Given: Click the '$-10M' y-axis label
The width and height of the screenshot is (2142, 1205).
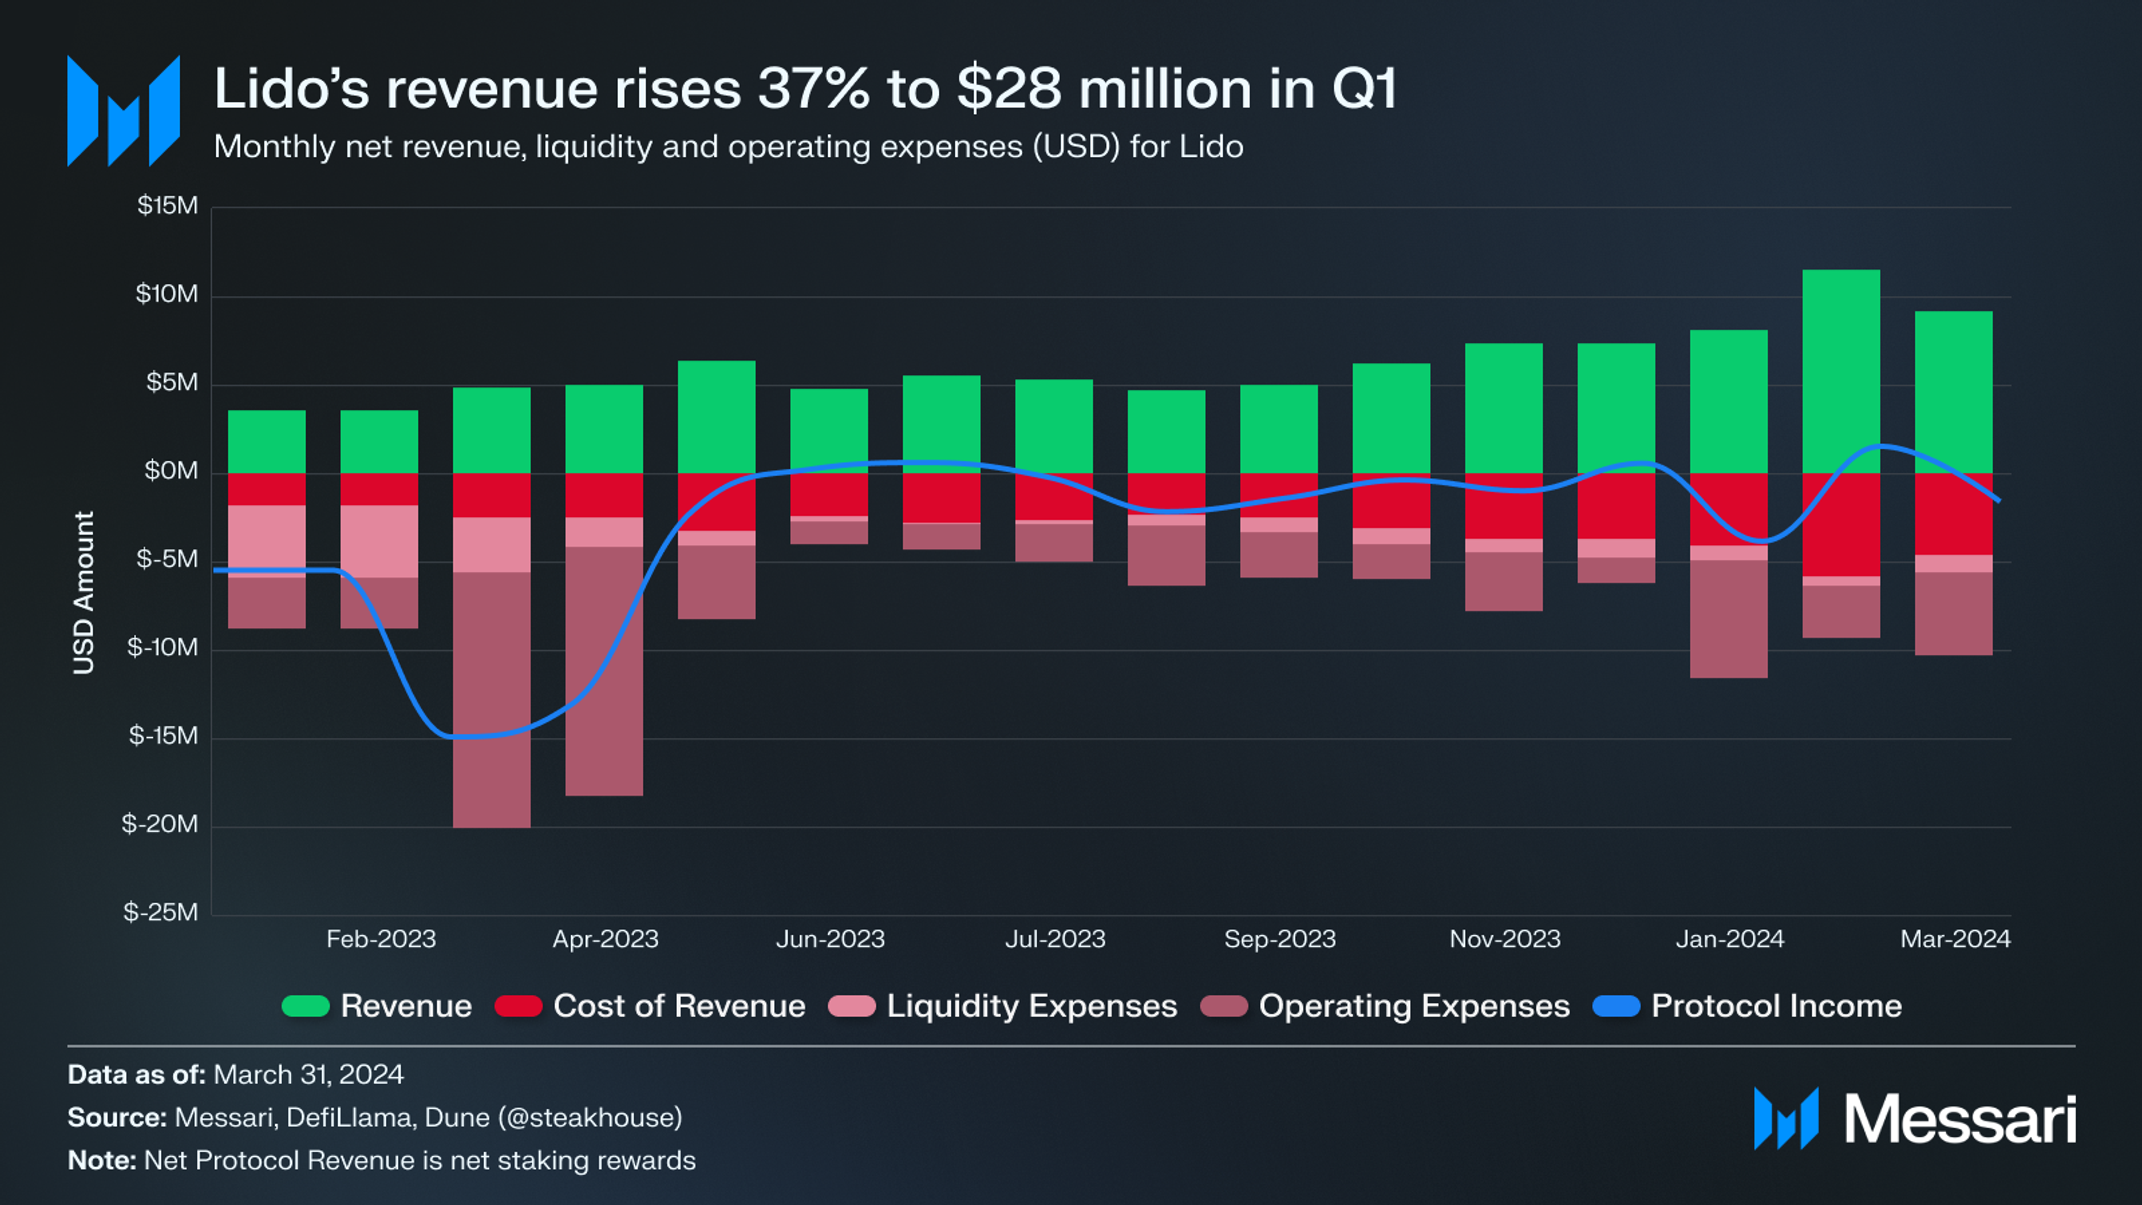Looking at the screenshot, I should (163, 647).
